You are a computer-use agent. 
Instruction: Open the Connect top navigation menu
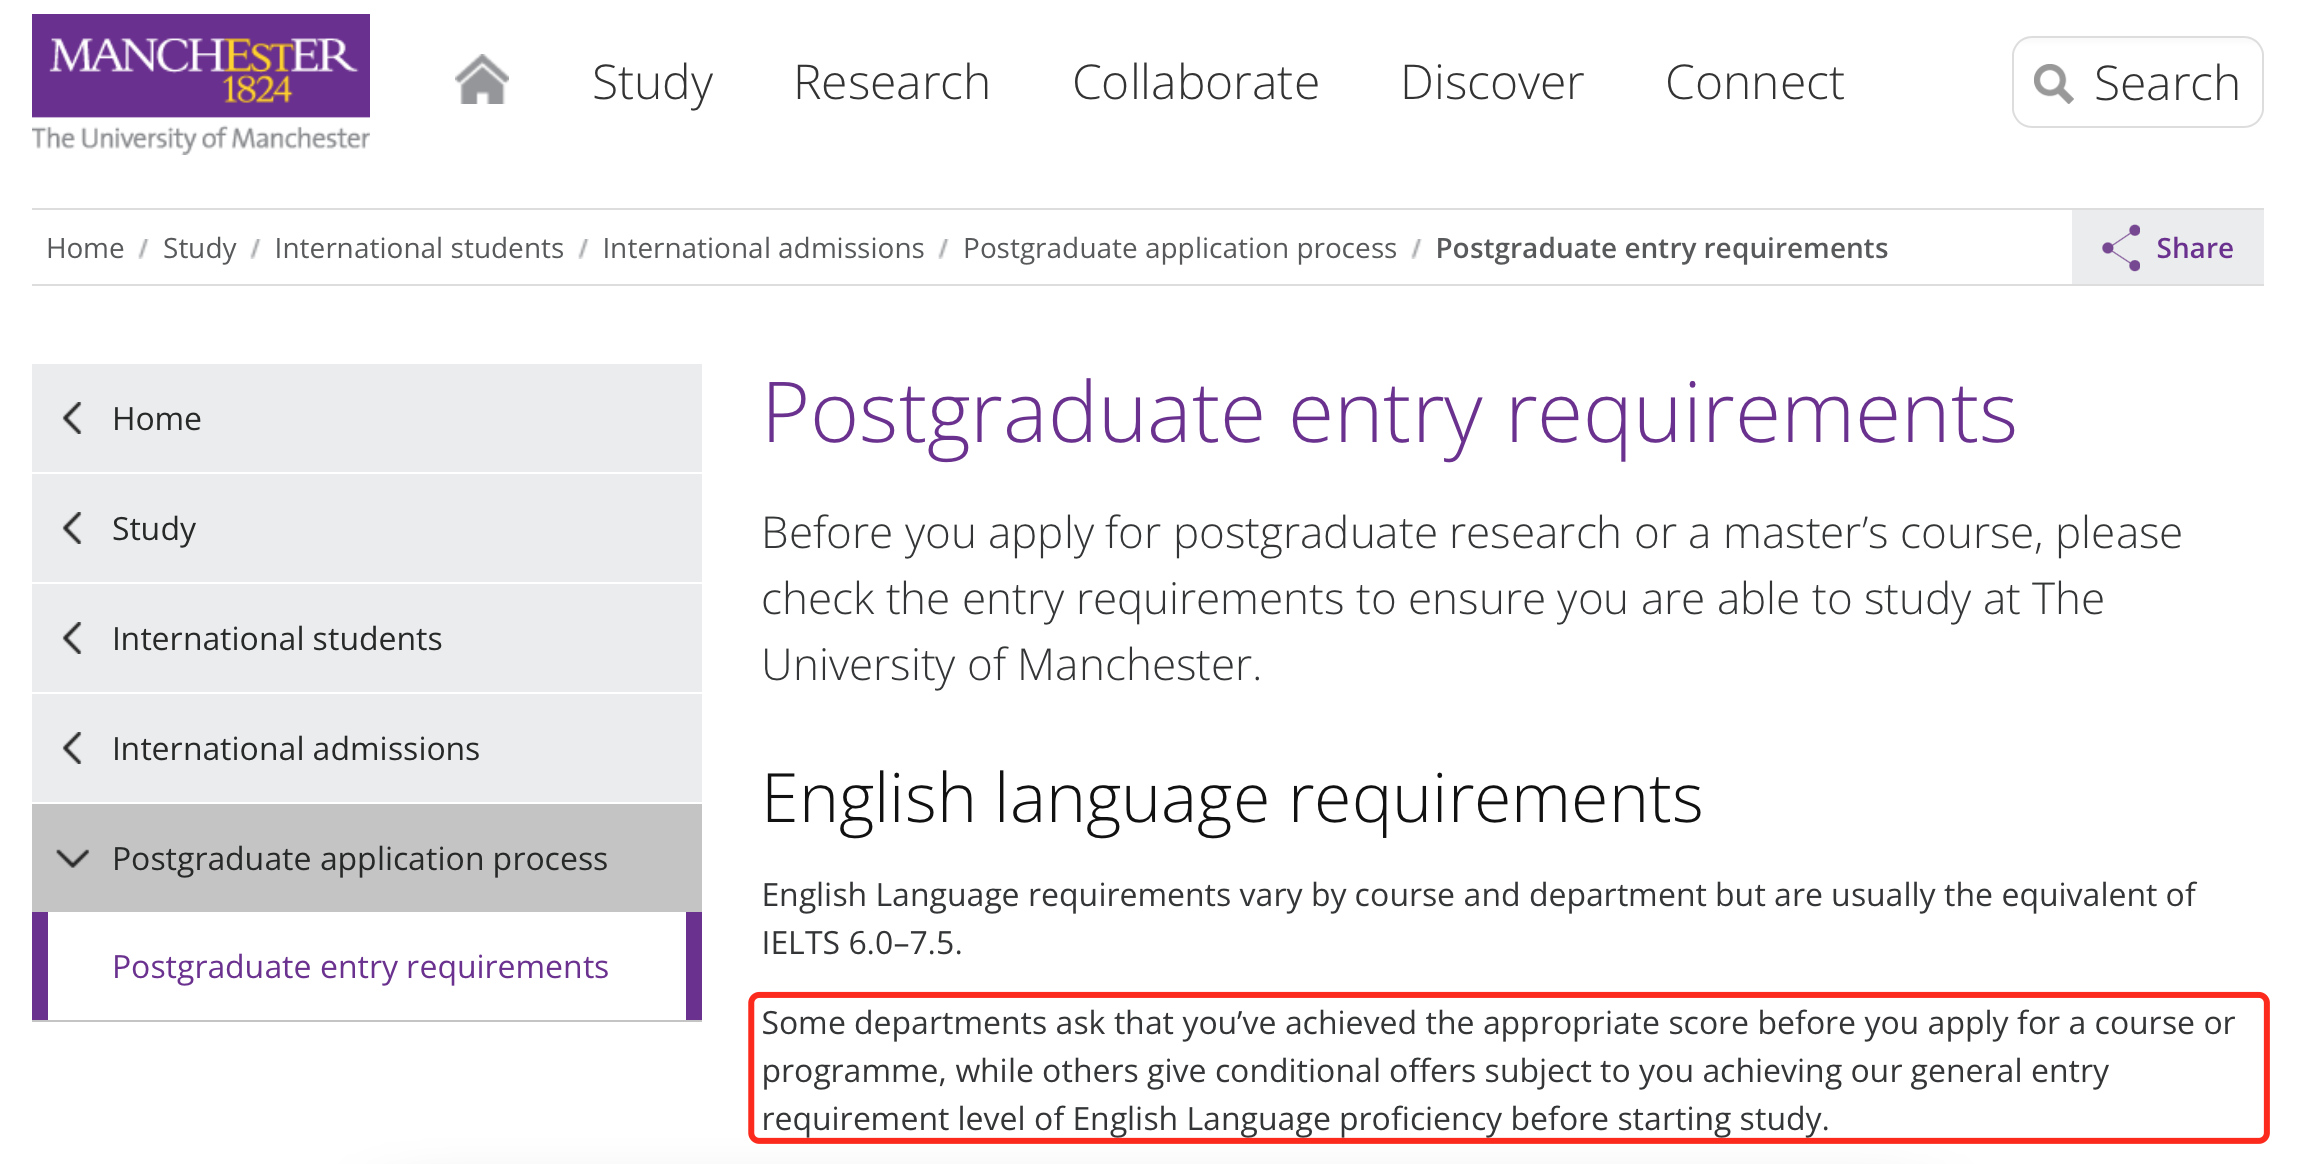click(x=1754, y=82)
